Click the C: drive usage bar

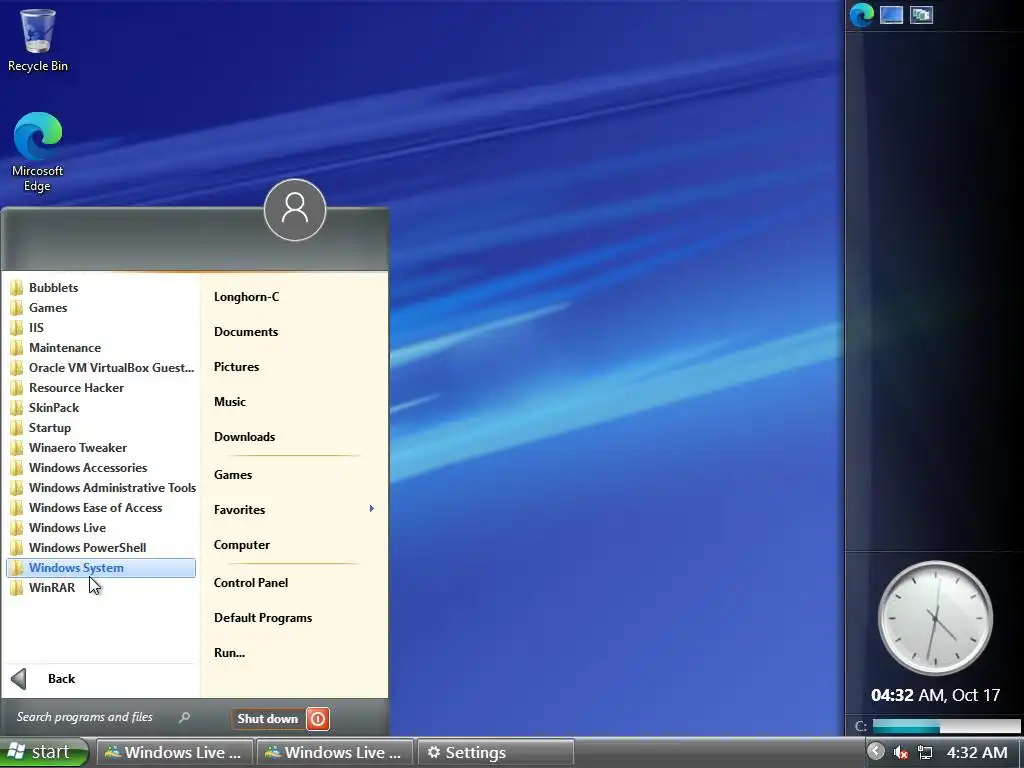[x=946, y=726]
